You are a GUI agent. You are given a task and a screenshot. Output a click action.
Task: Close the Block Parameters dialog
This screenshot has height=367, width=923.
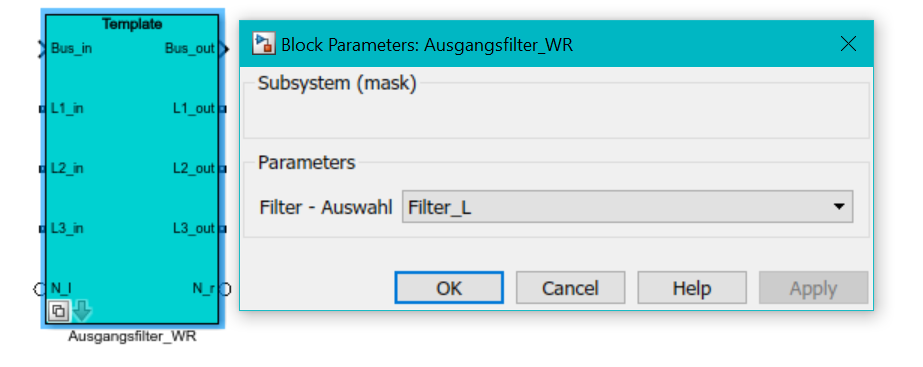point(848,44)
